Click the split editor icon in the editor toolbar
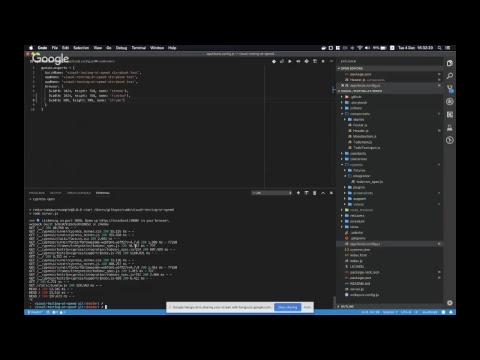This screenshot has width=480, height=360. tap(315, 61)
